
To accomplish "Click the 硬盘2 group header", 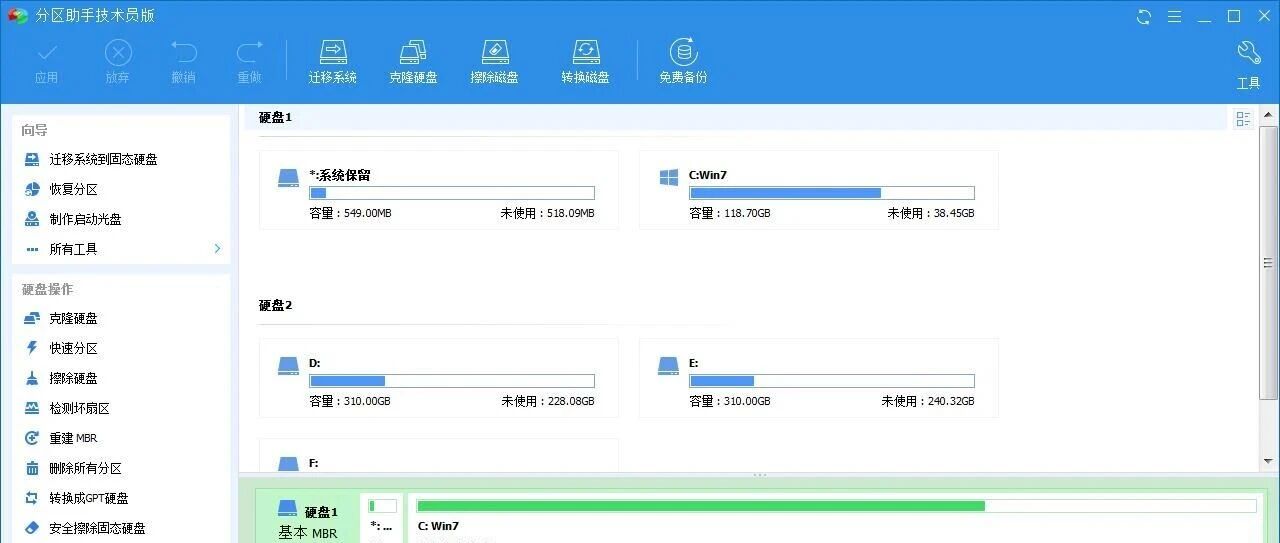I will pyautogui.click(x=275, y=305).
